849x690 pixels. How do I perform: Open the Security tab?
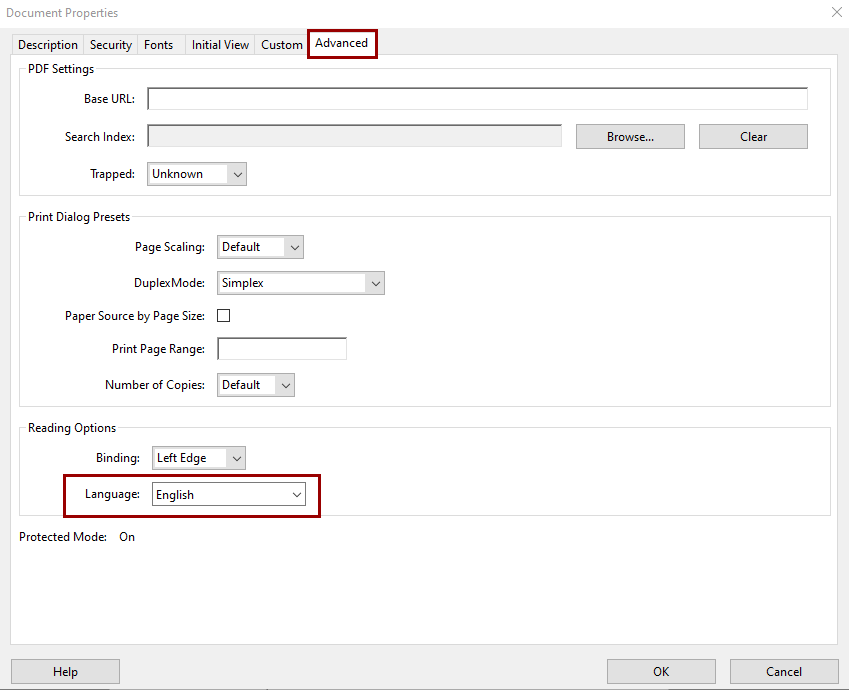point(110,45)
